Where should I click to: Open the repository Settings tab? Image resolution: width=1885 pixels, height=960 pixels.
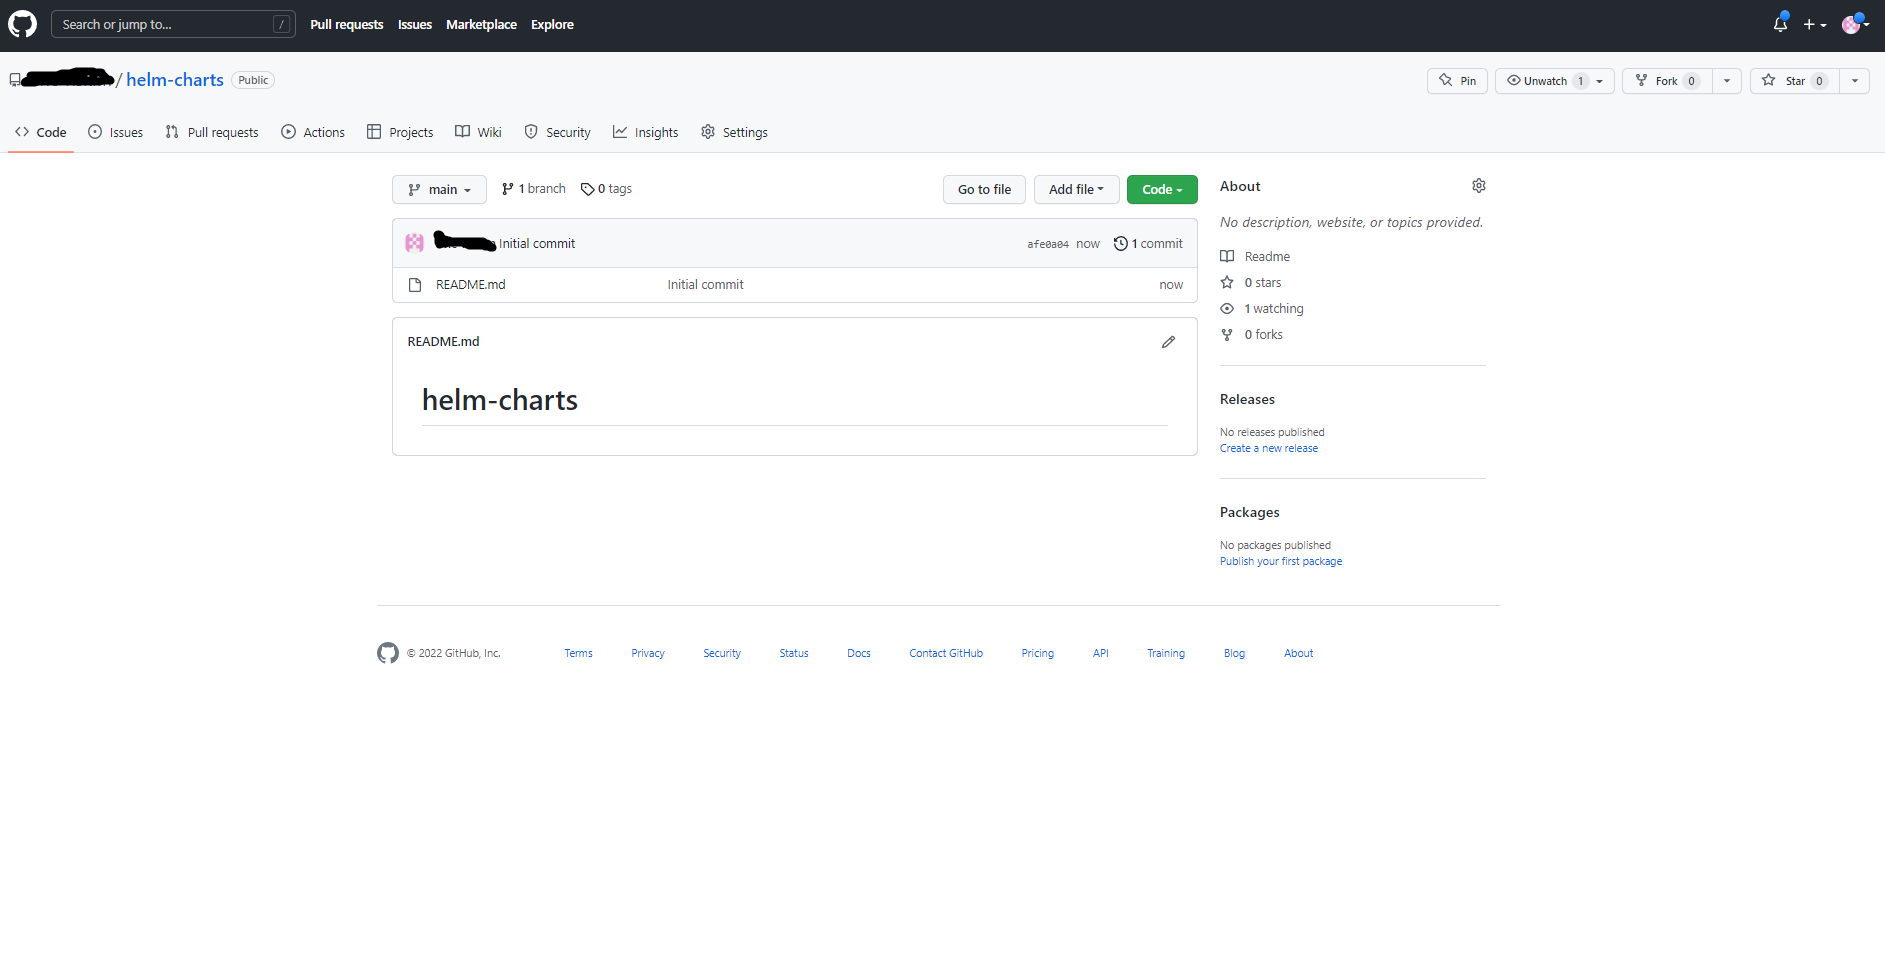(734, 132)
